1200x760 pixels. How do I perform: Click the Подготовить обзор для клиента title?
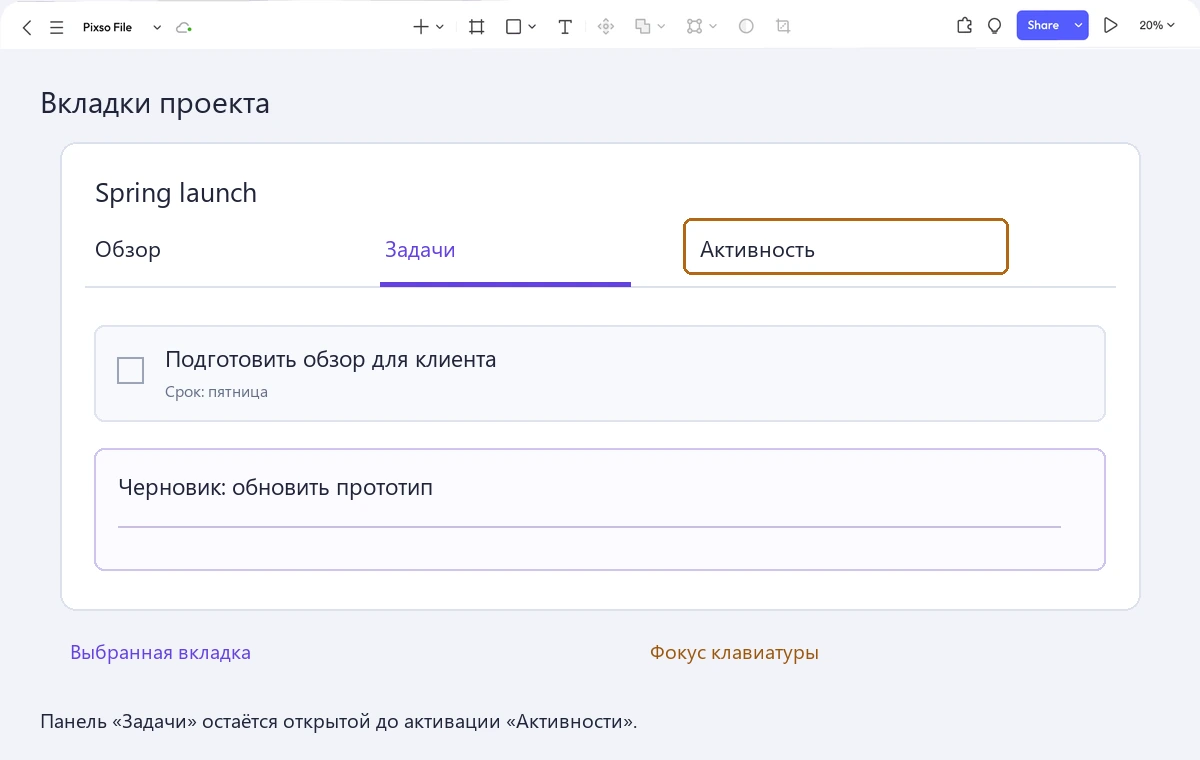[x=330, y=359]
